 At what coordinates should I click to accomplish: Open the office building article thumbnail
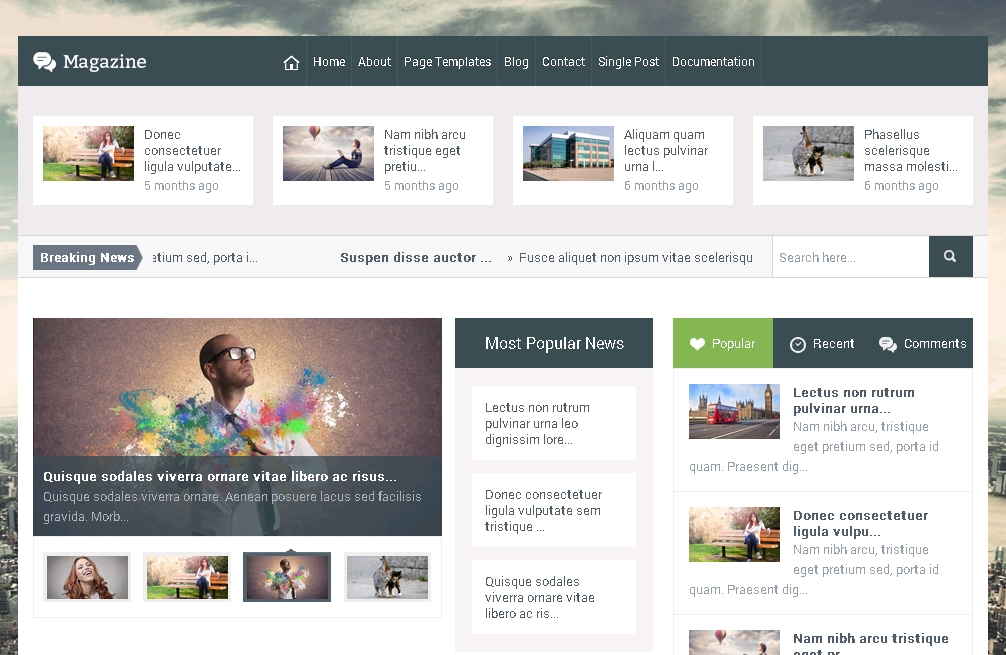[x=568, y=153]
